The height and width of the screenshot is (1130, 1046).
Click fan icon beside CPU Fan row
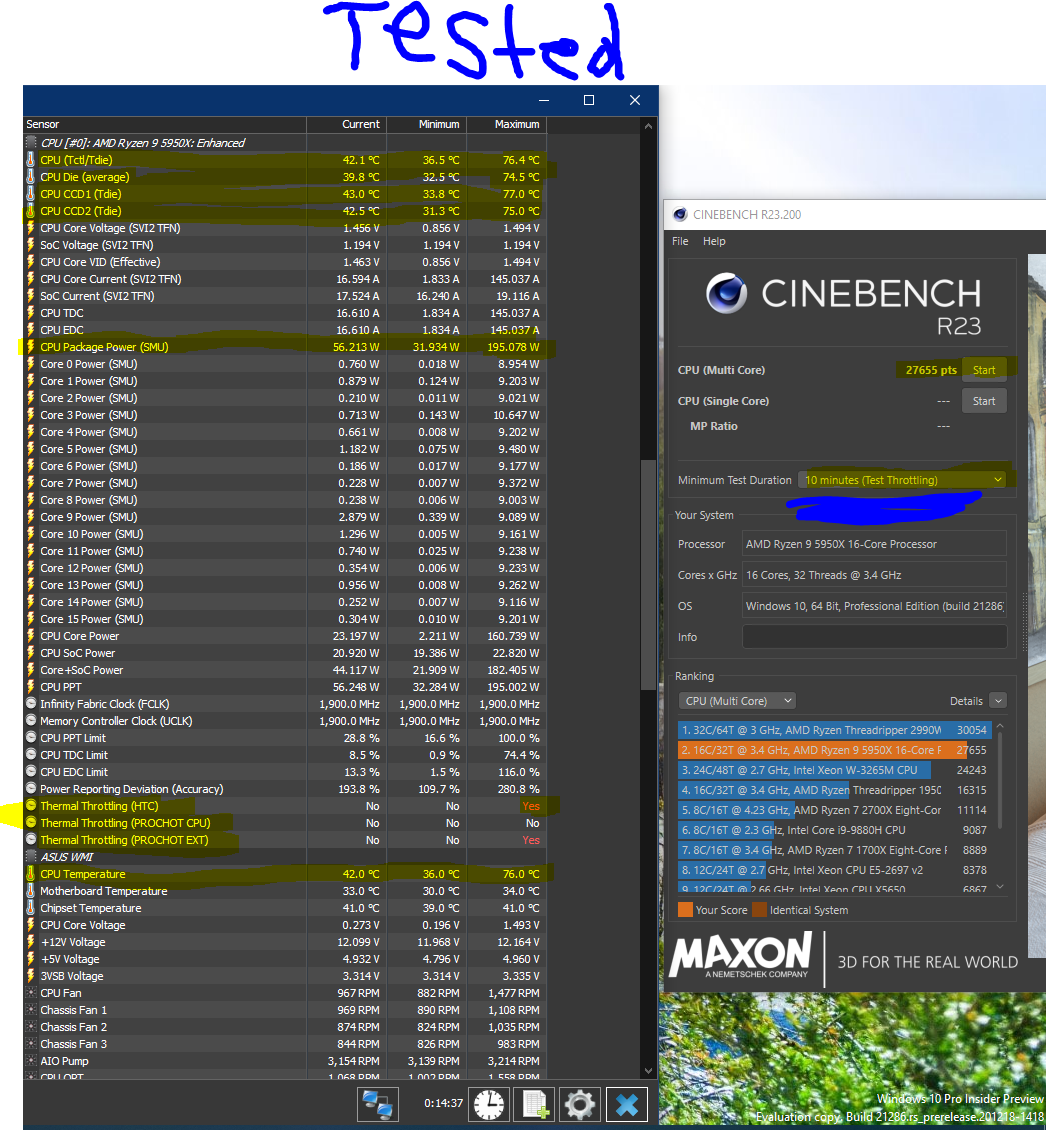30,992
